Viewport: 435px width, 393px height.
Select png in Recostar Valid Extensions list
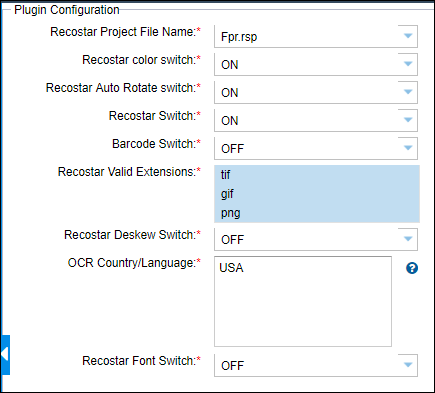pyautogui.click(x=317, y=213)
